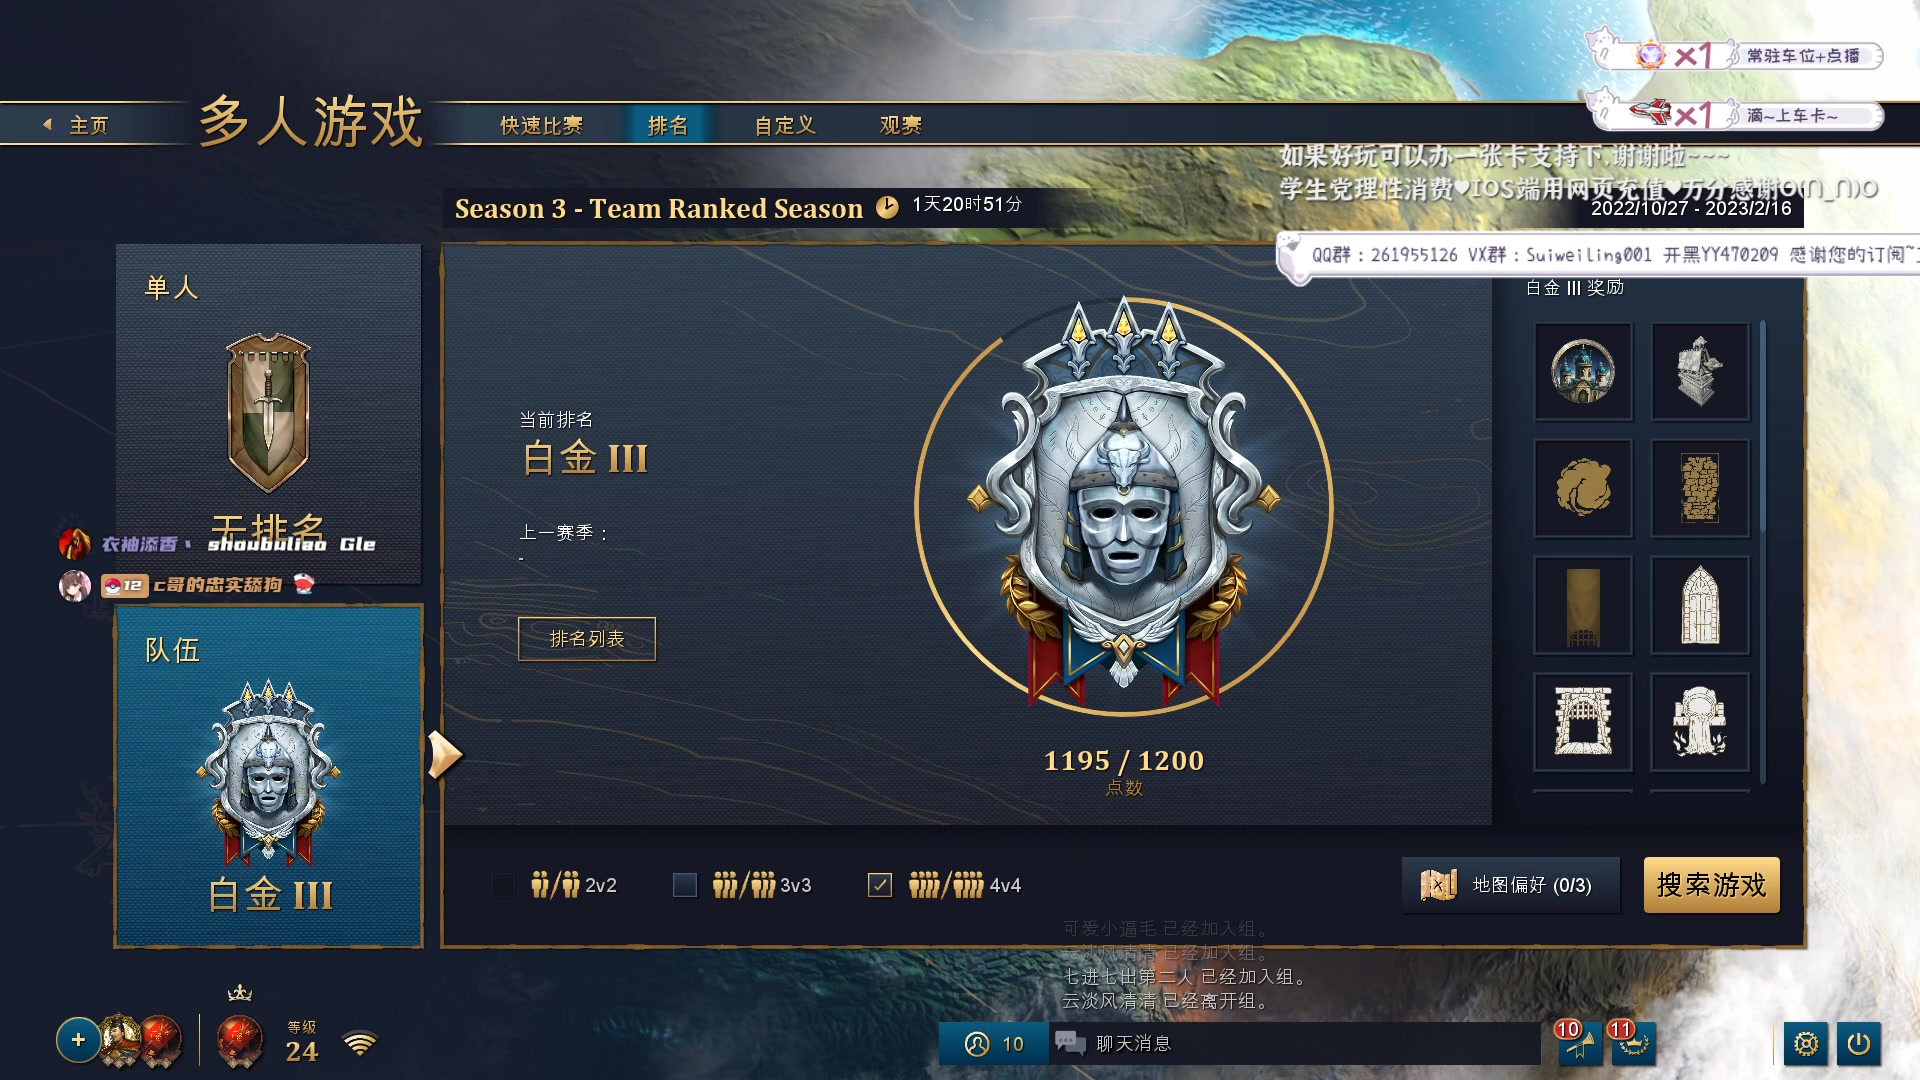
Task: Open the settings gear icon
Action: click(x=1805, y=1044)
